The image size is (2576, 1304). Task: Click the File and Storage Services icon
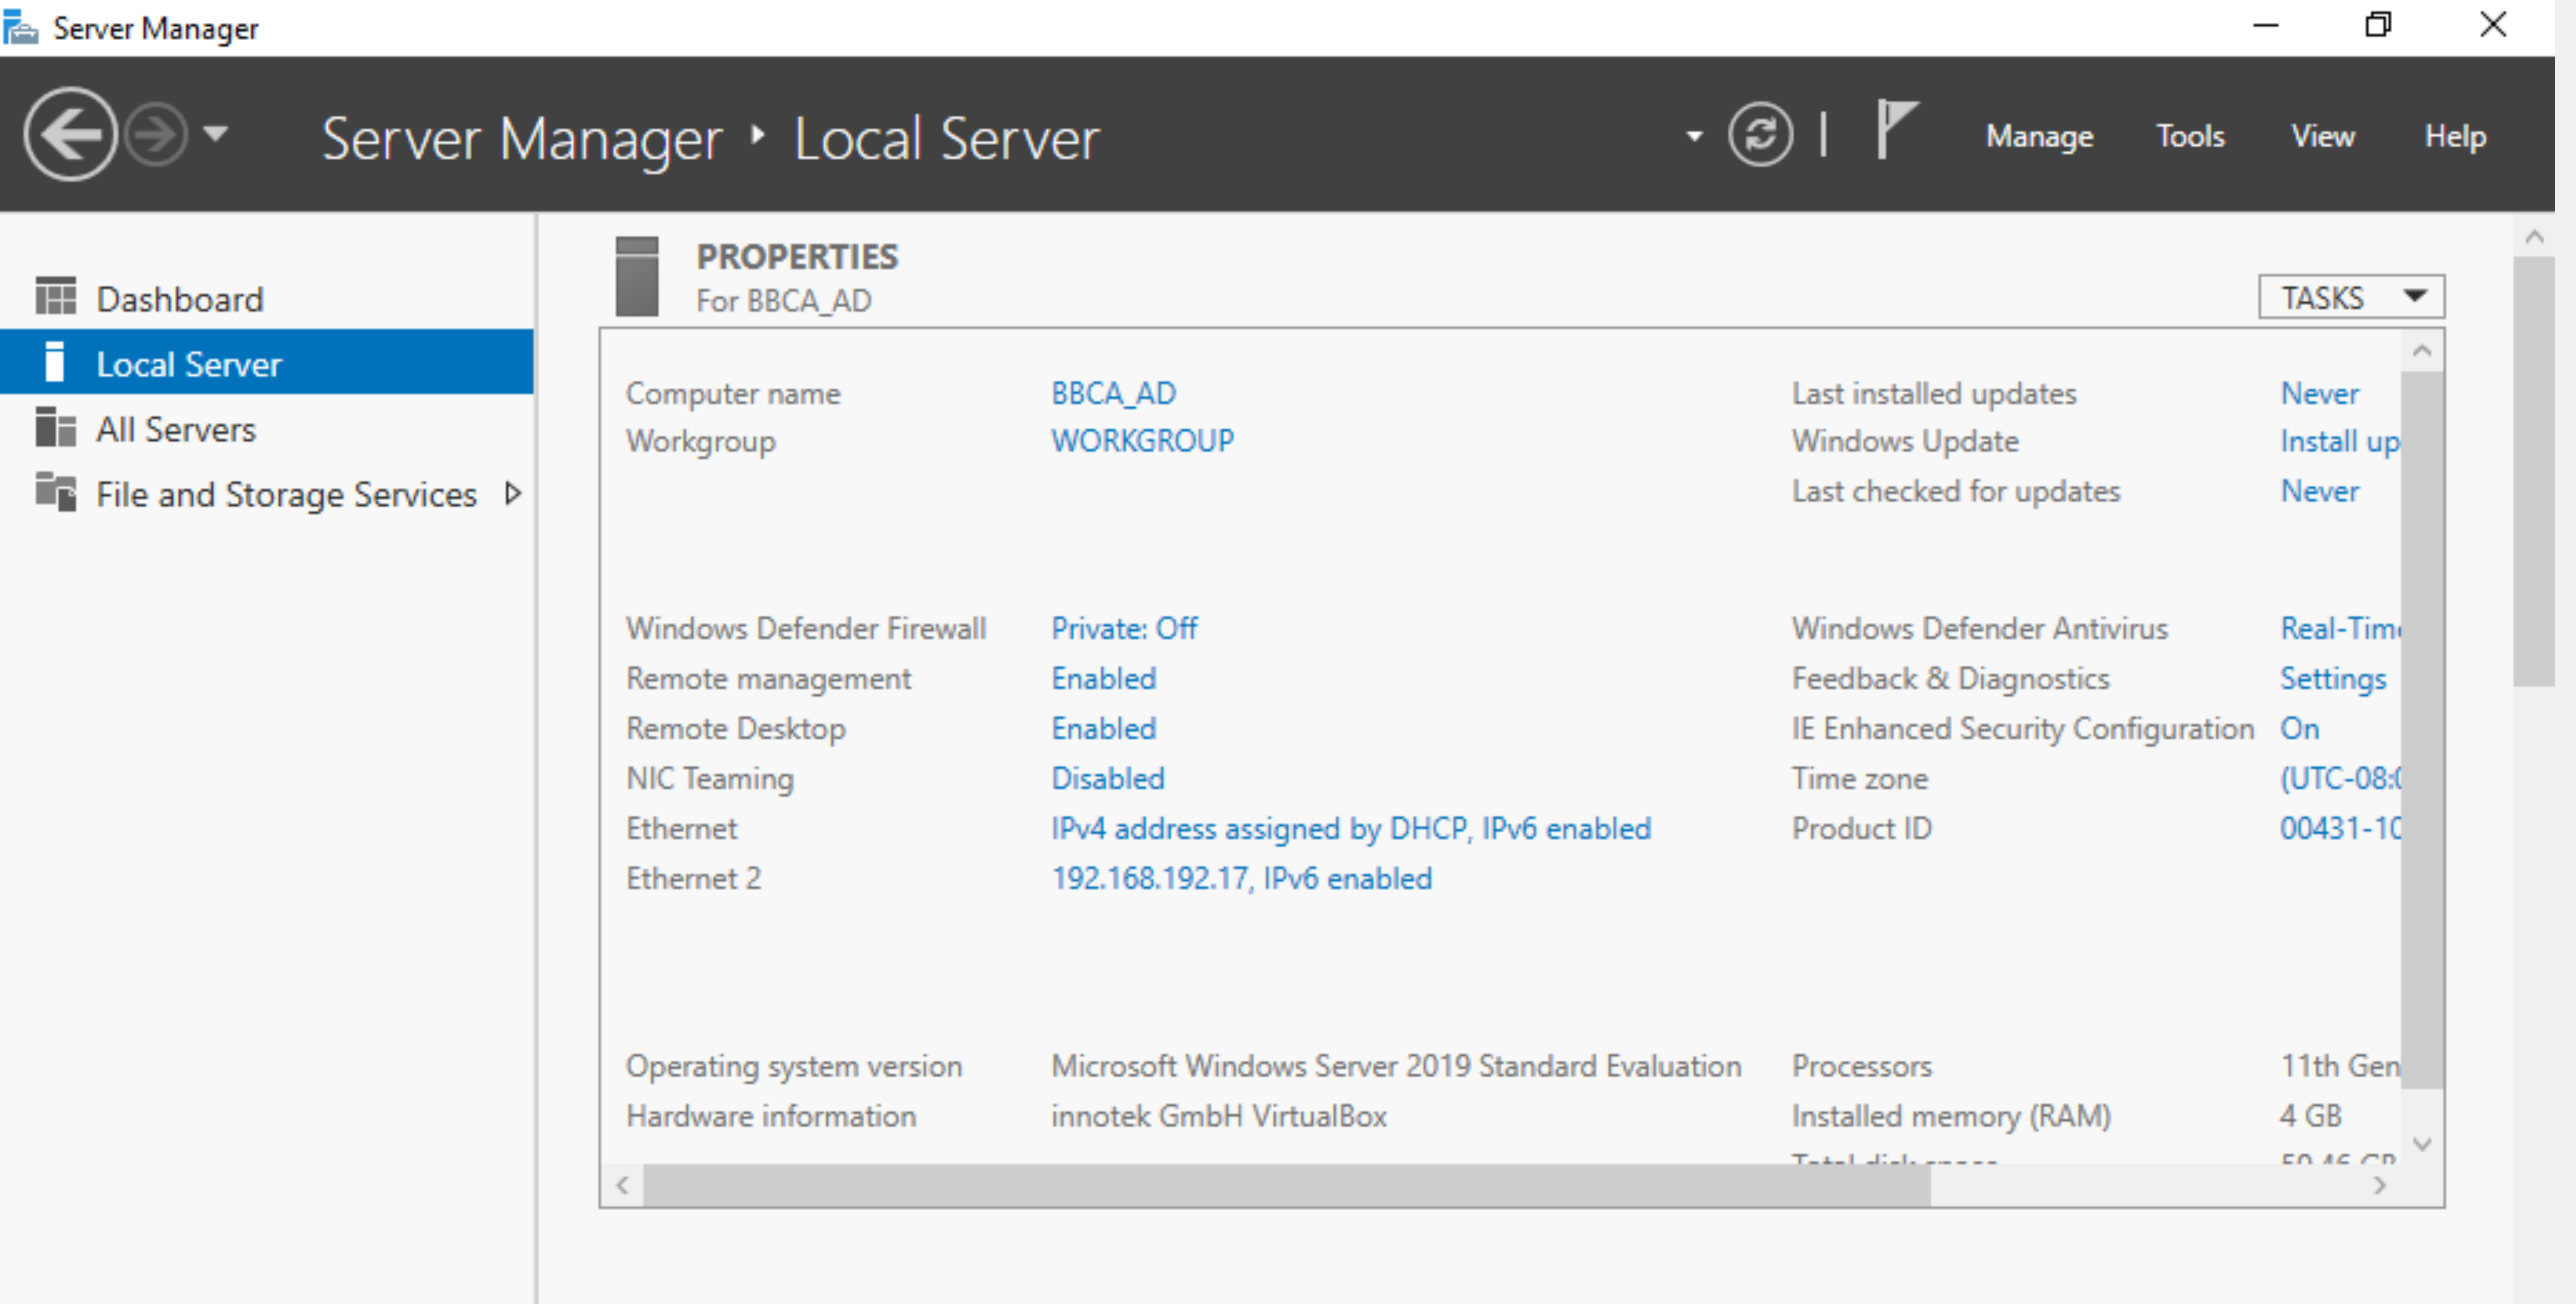[56, 492]
